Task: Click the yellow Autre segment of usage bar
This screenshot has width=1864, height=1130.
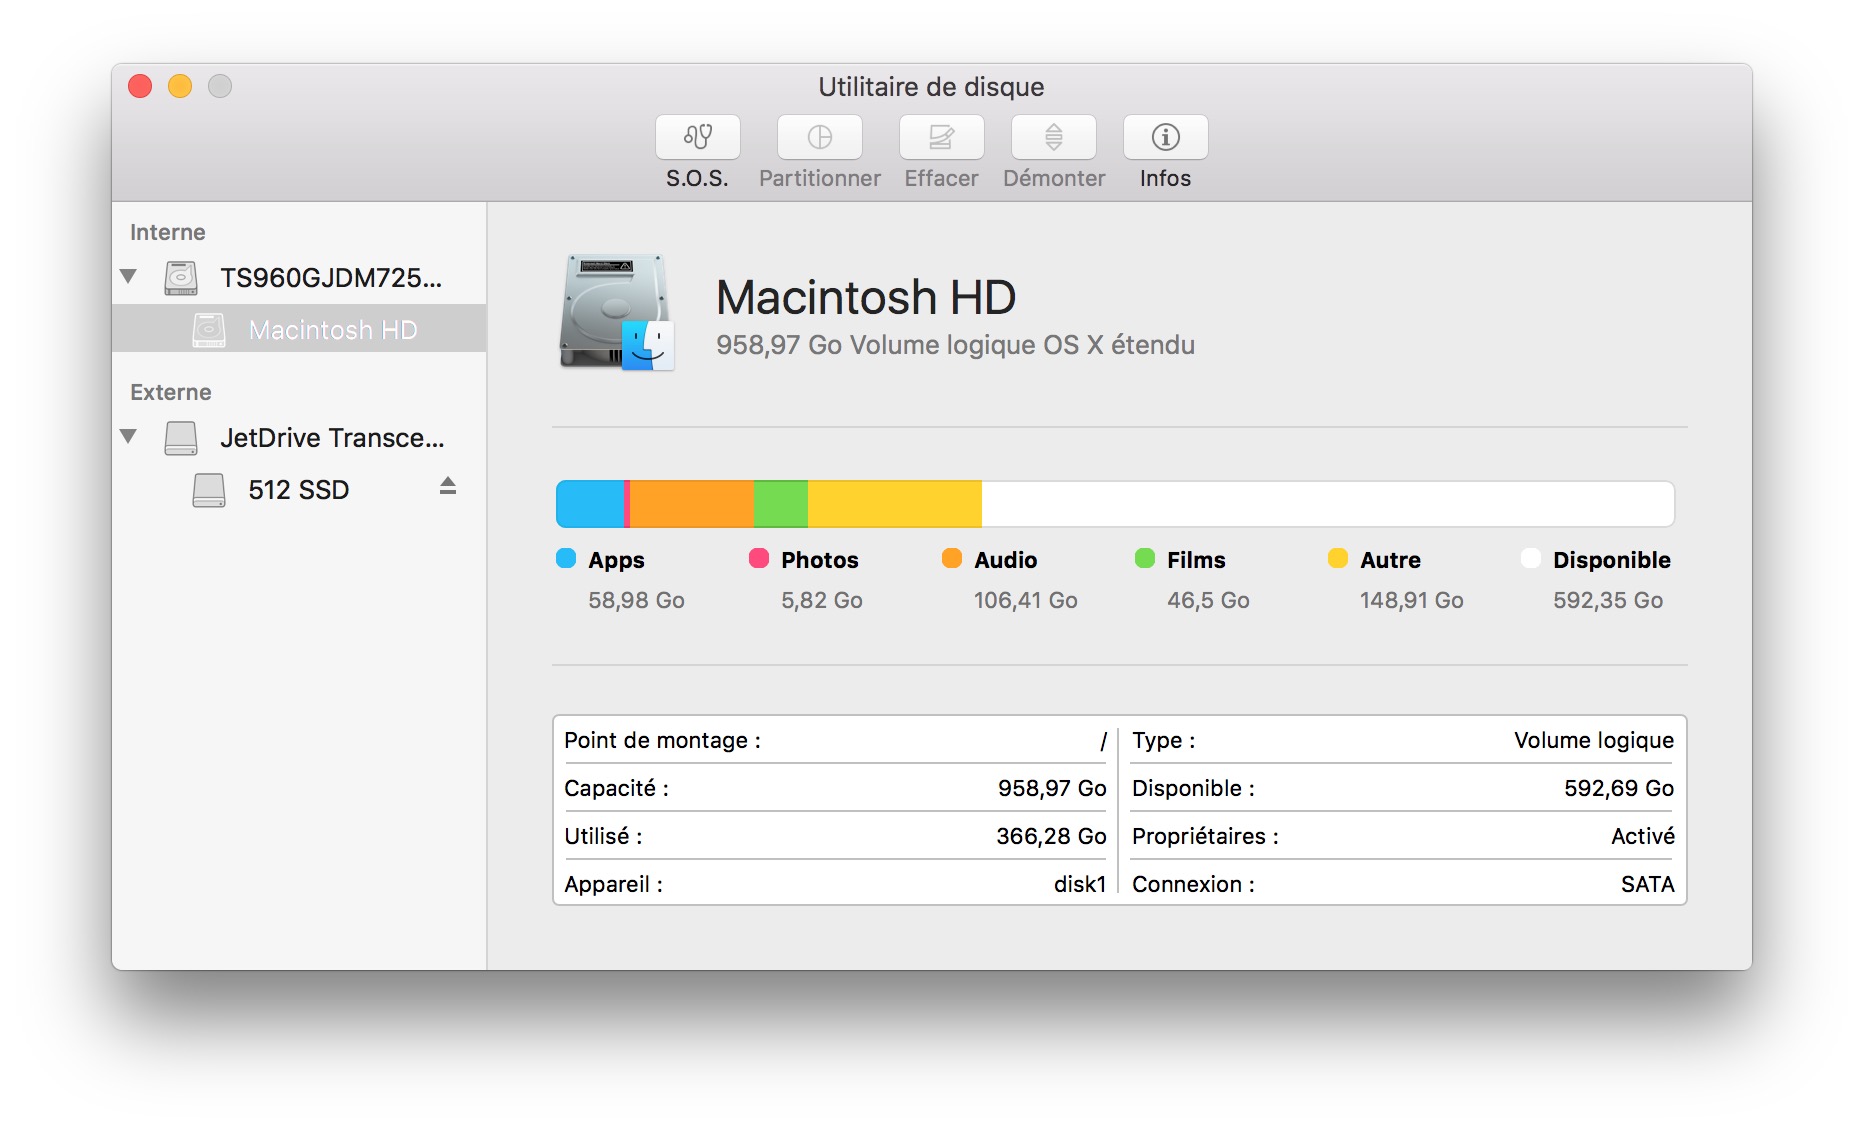Action: (894, 504)
